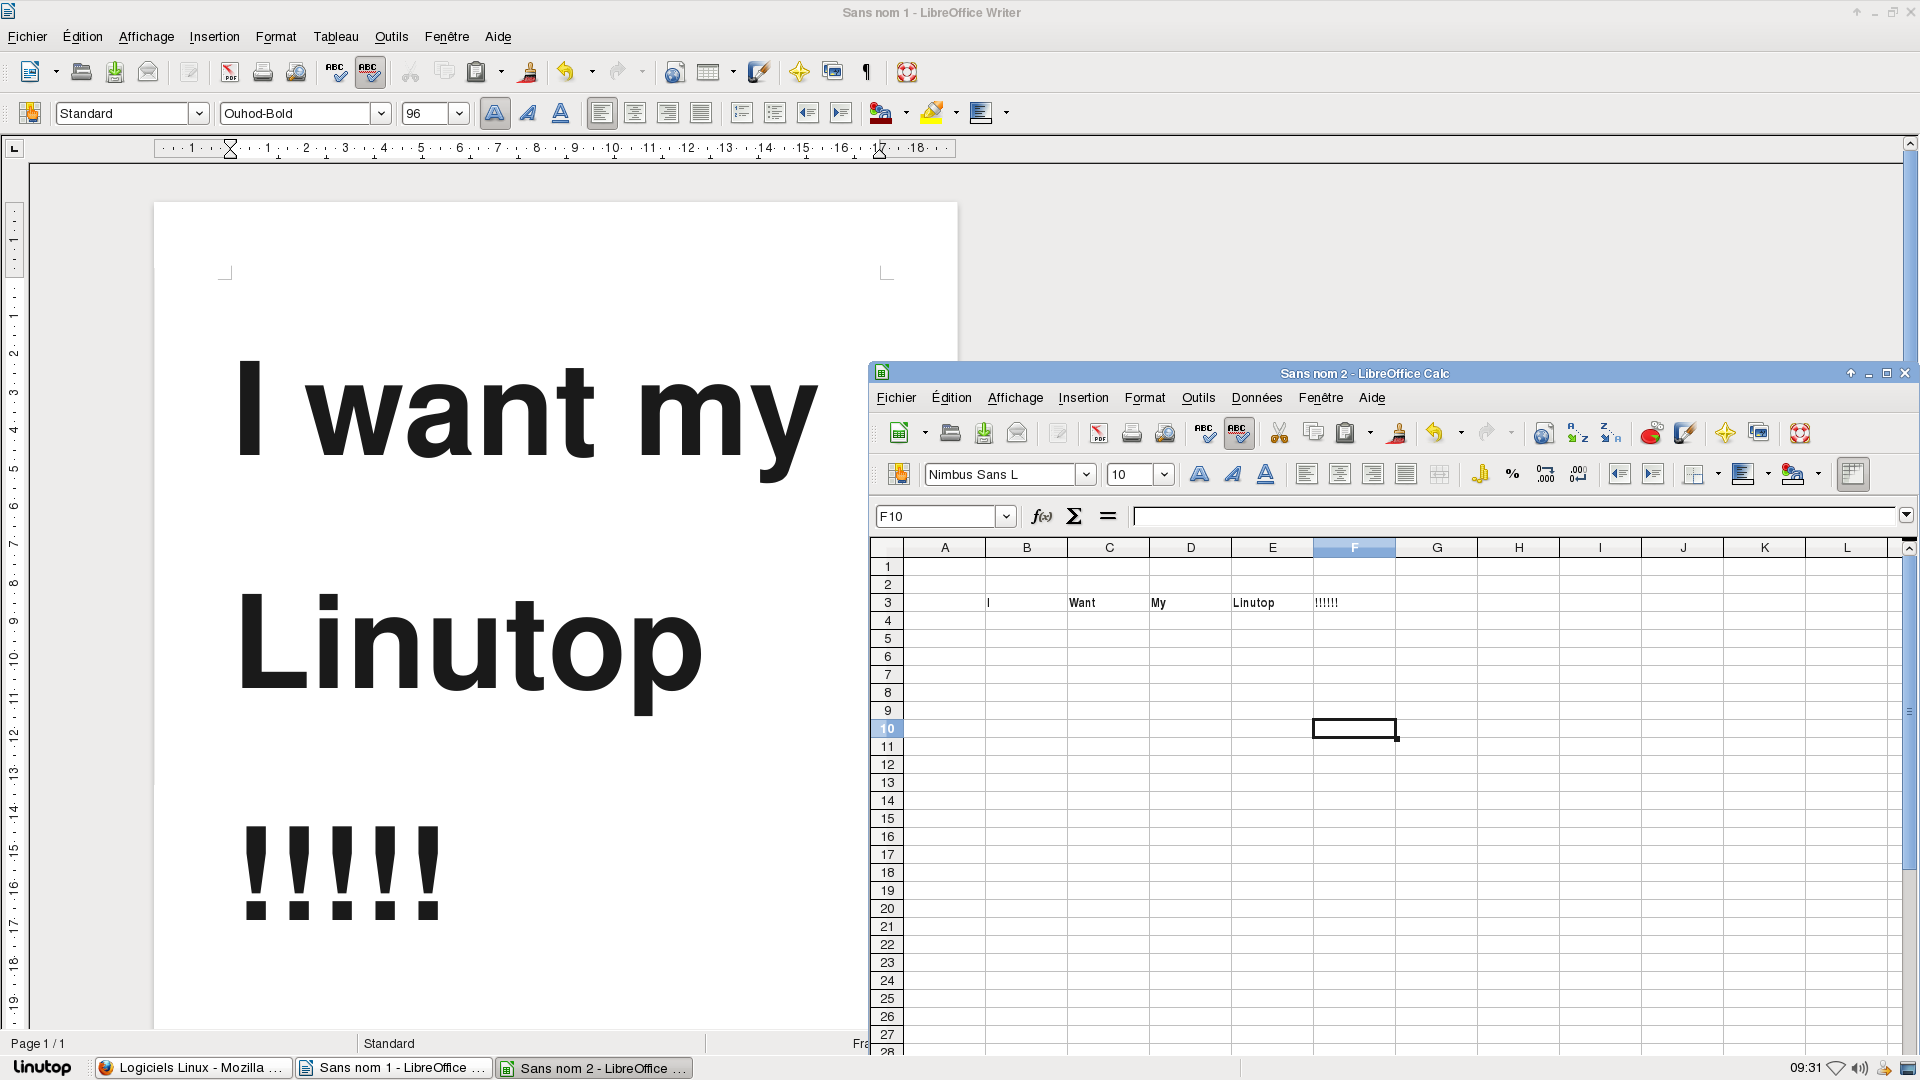
Task: Switch to Sans nom 2 taskbar button
Action: [x=595, y=1068]
